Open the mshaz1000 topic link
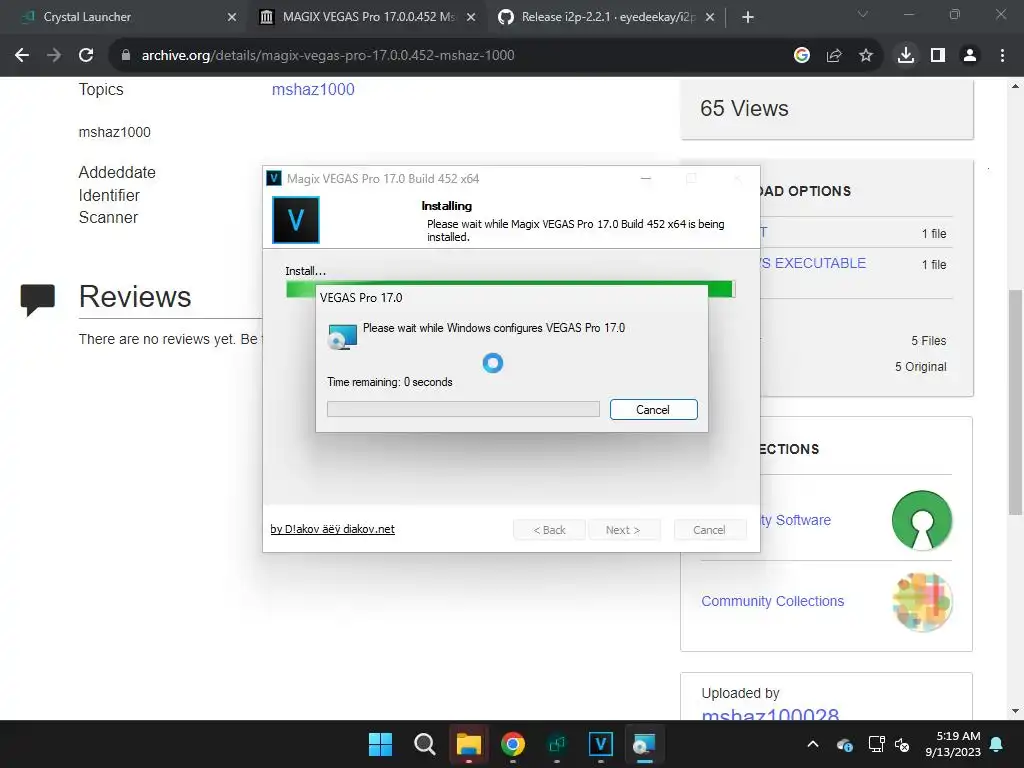 pyautogui.click(x=313, y=89)
